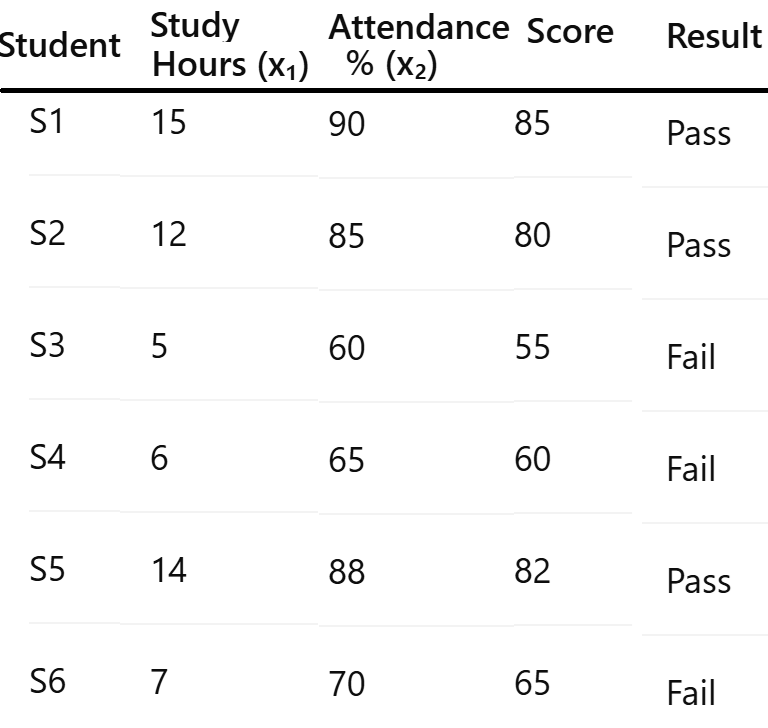Click the Score column header
The image size is (768, 728).
570,32
